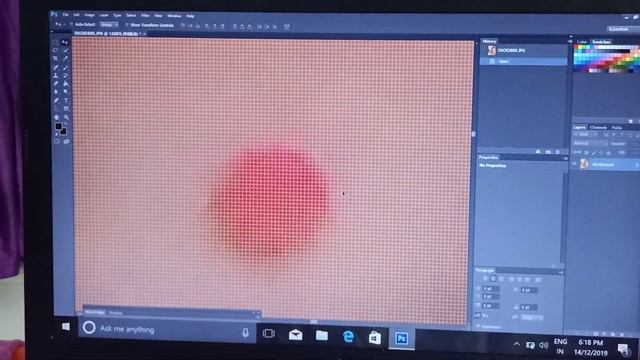Open the Layer menu

point(104,15)
